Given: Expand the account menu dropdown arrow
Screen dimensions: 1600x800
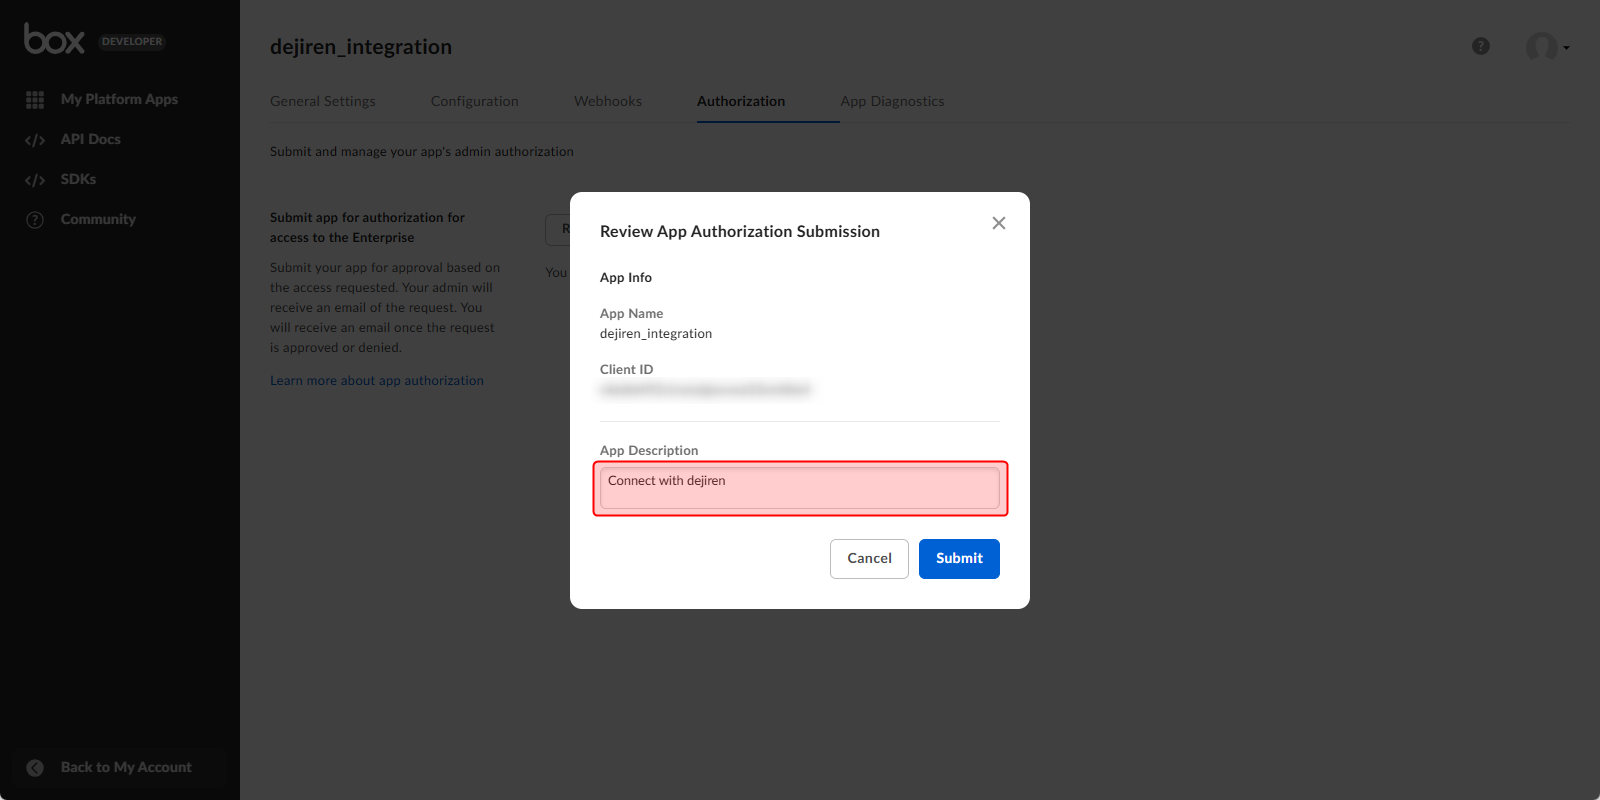Looking at the screenshot, I should (1566, 47).
